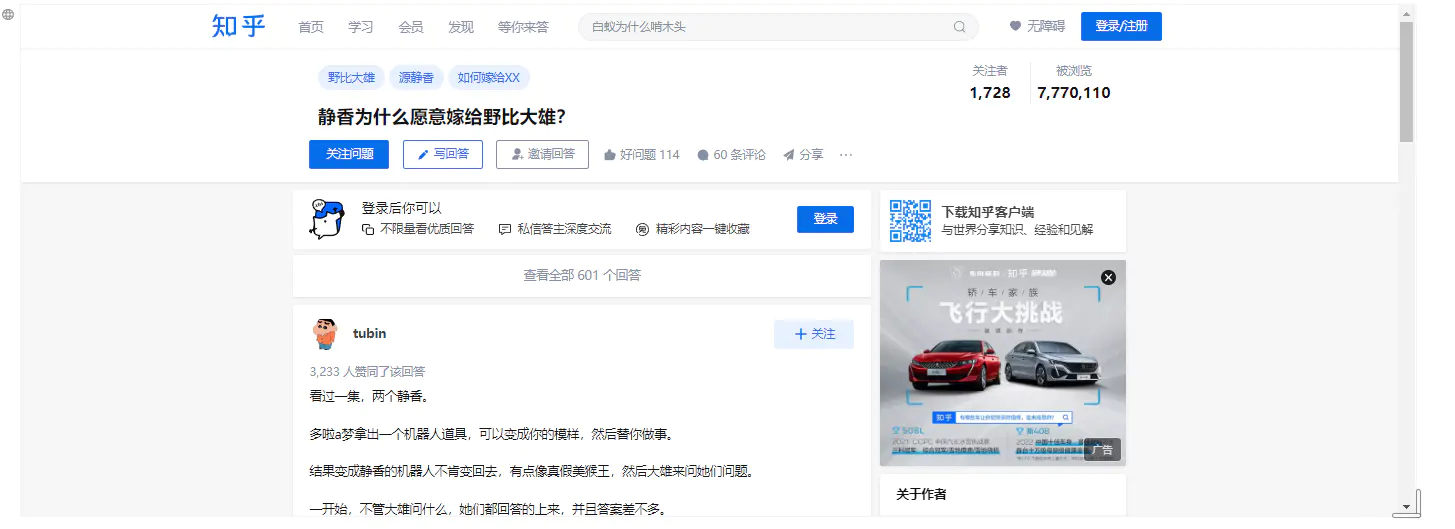Screen dimensions: 1455x529
Task: Click the blue 登录 button in login prompt
Action: pos(825,219)
